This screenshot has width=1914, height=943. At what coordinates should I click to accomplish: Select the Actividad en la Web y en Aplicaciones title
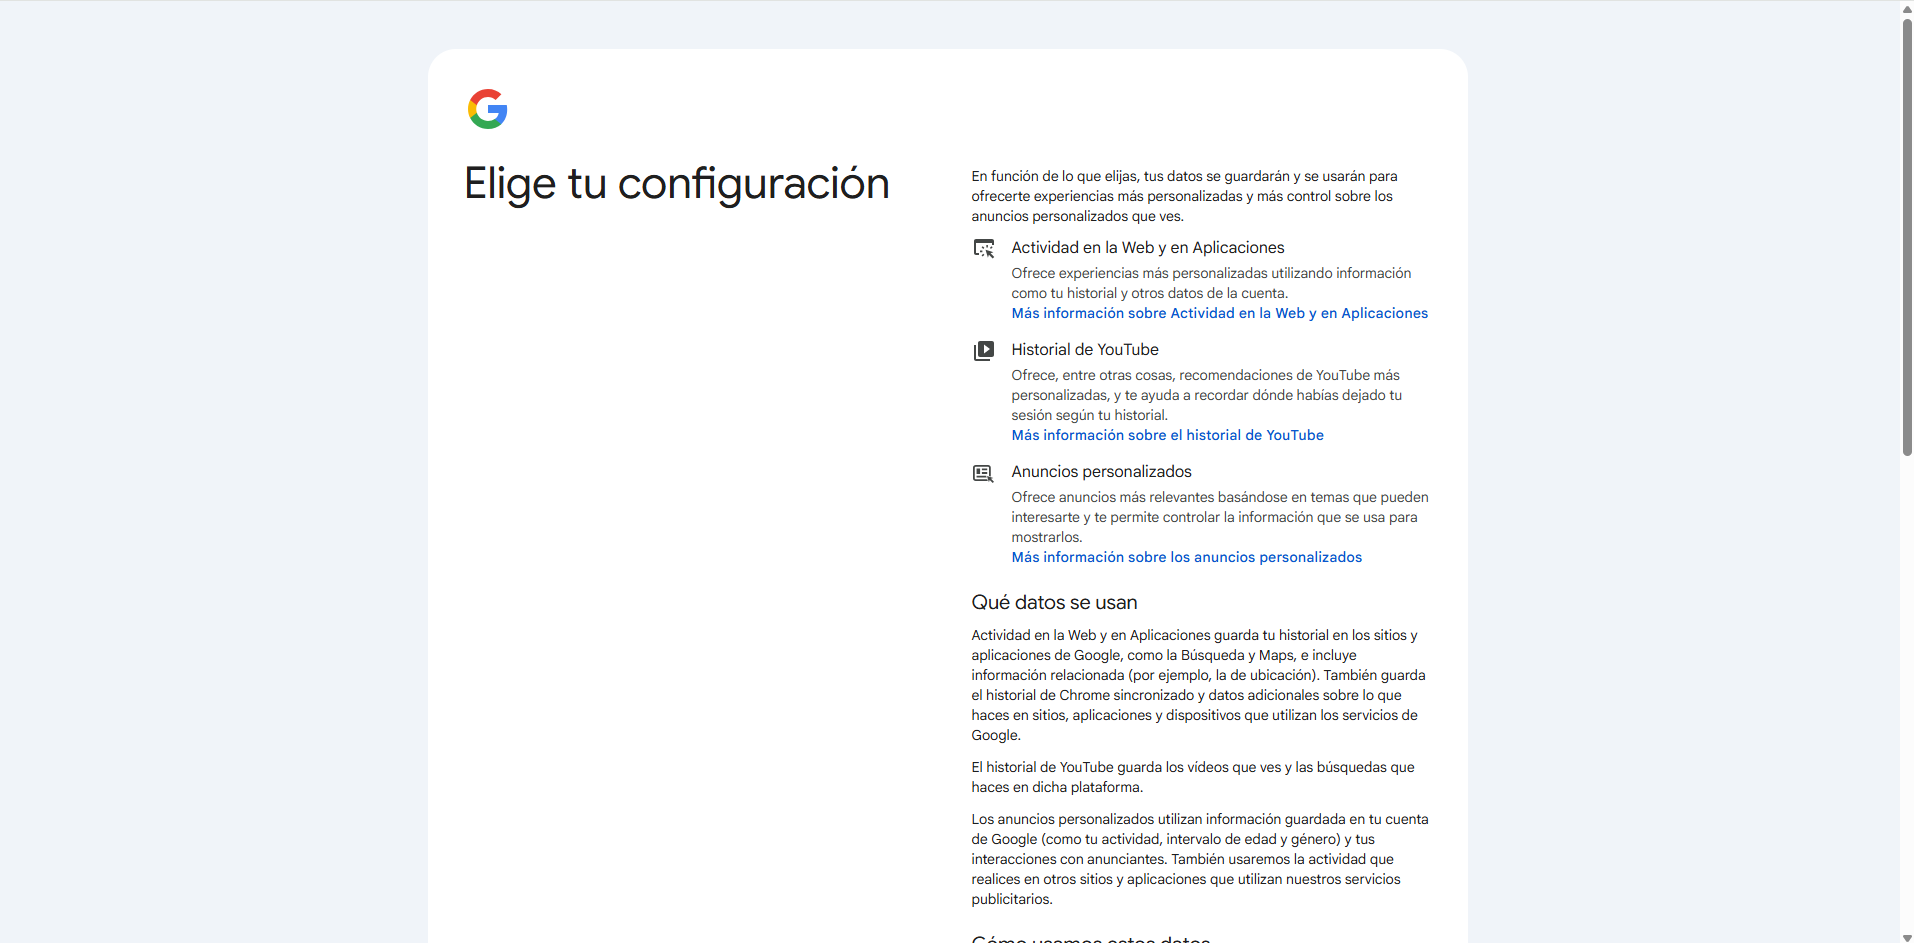[x=1147, y=248]
